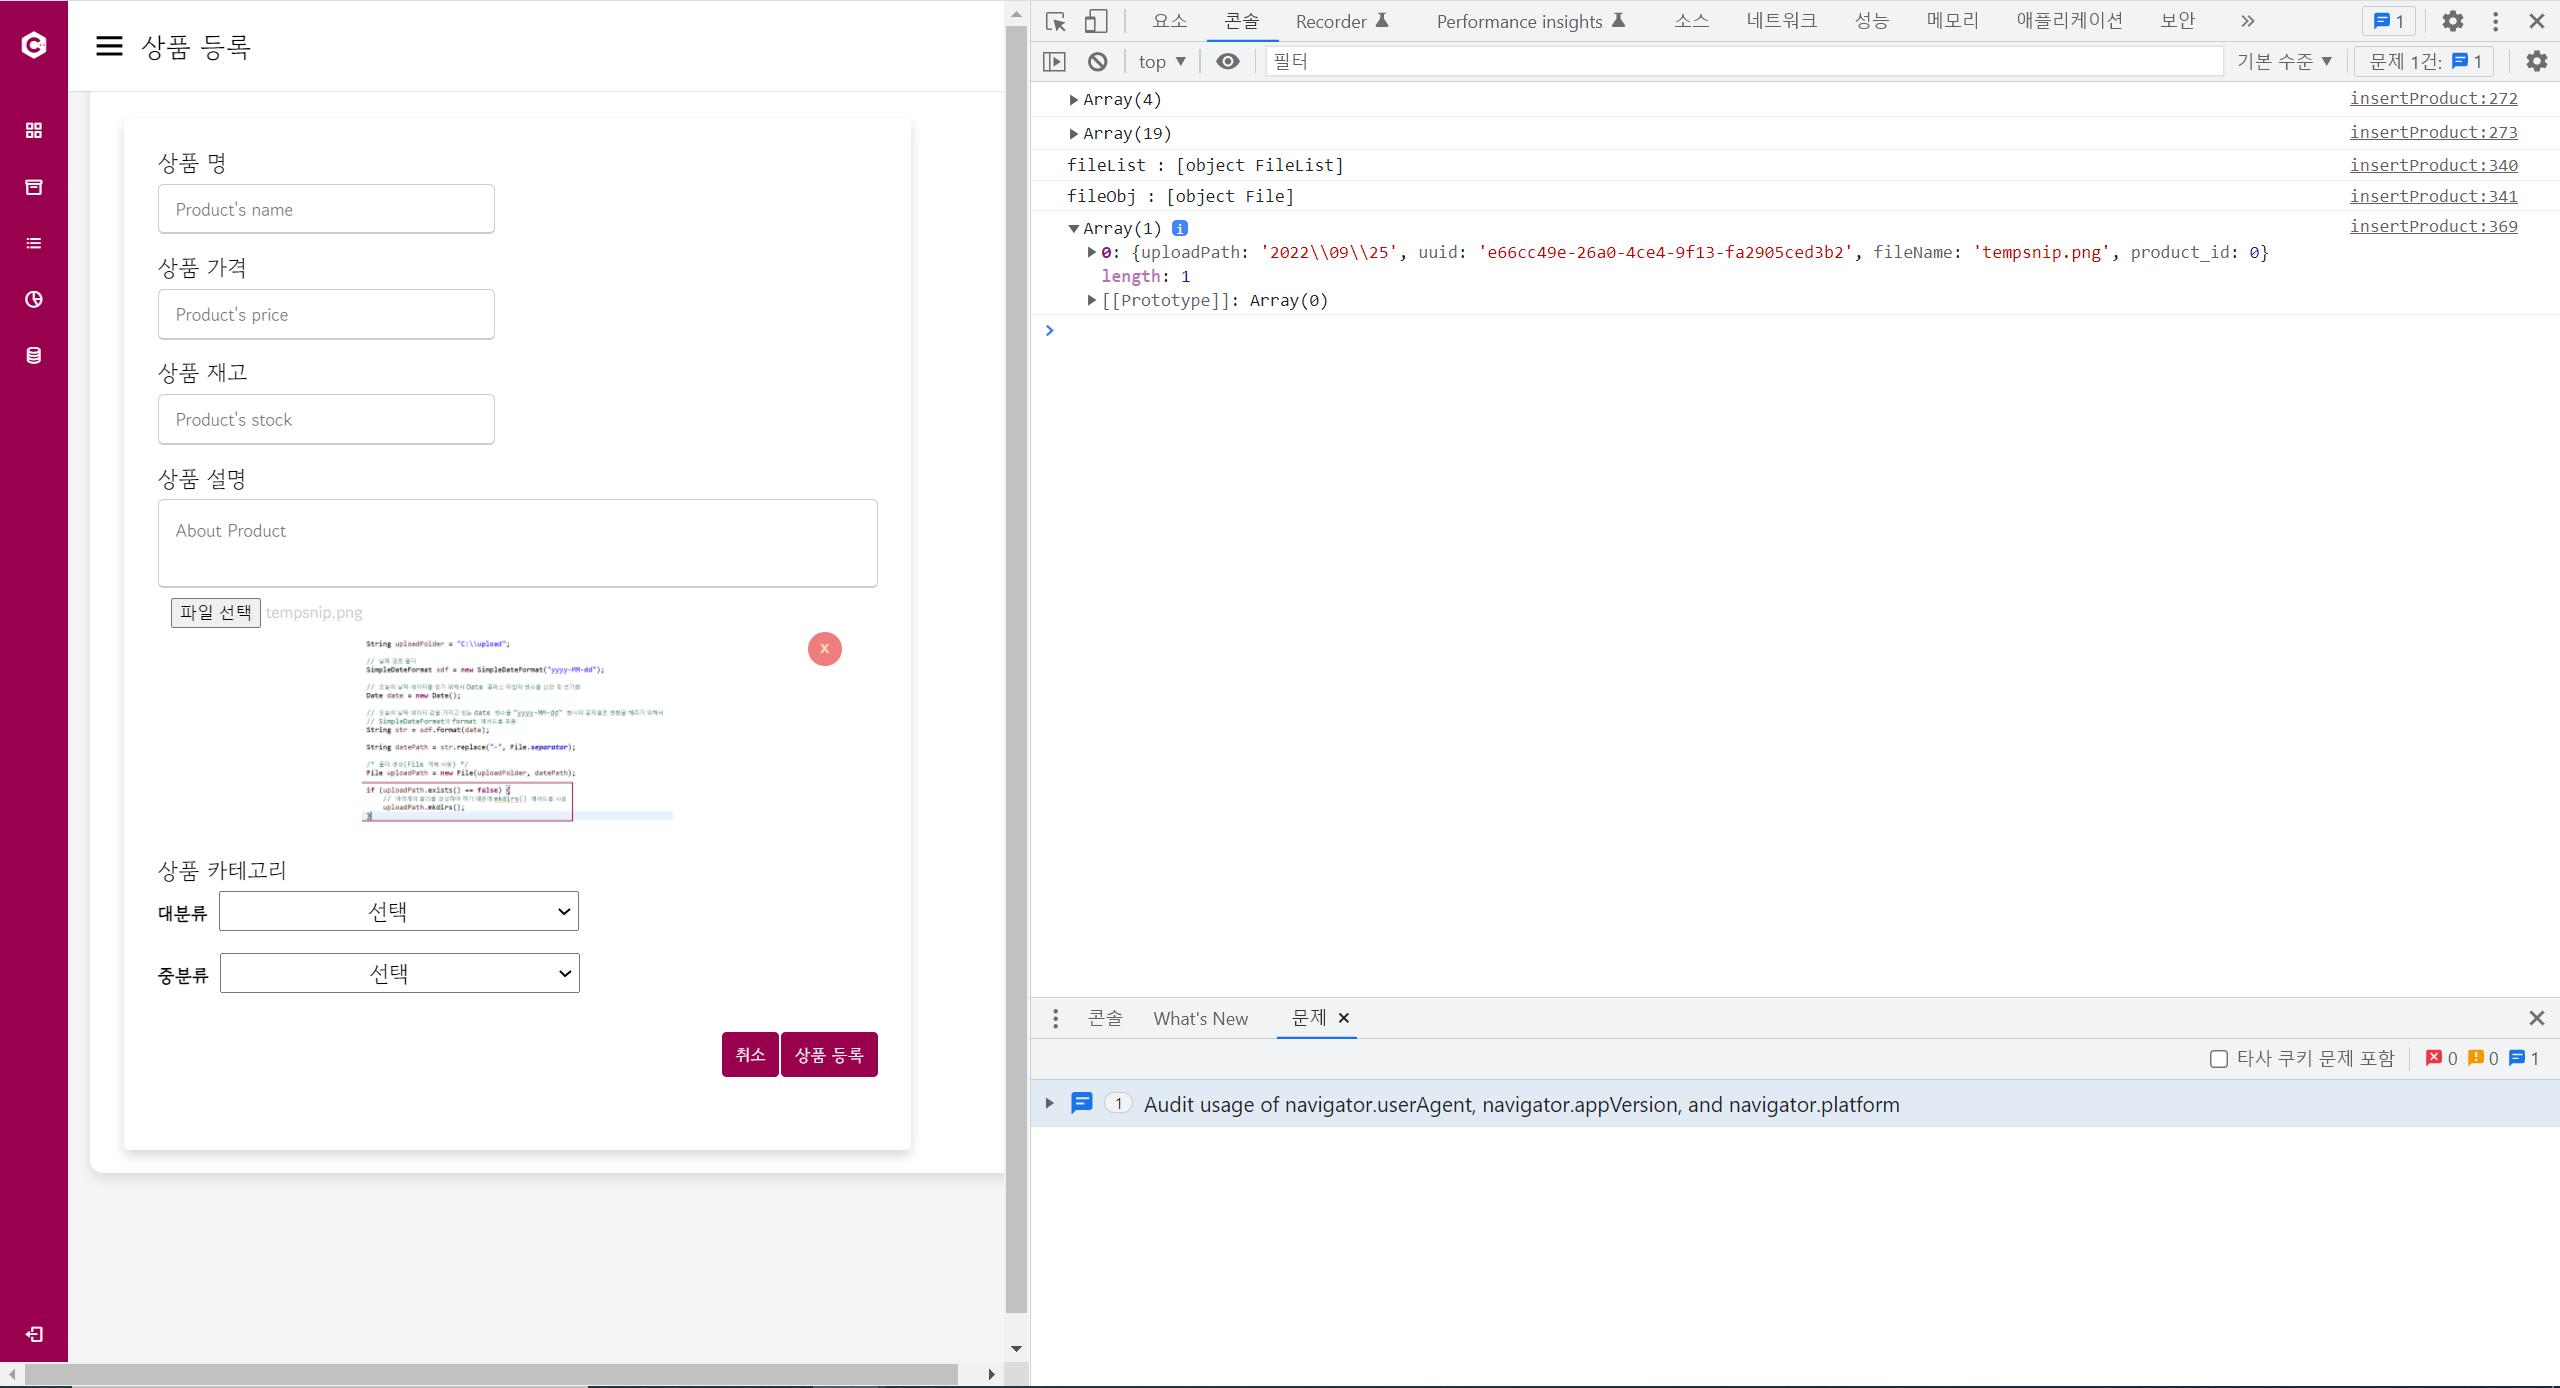Image resolution: width=2560 pixels, height=1388 pixels.
Task: Check the 타사 쿠키 문제 포함 checkbox
Action: click(x=2218, y=1058)
